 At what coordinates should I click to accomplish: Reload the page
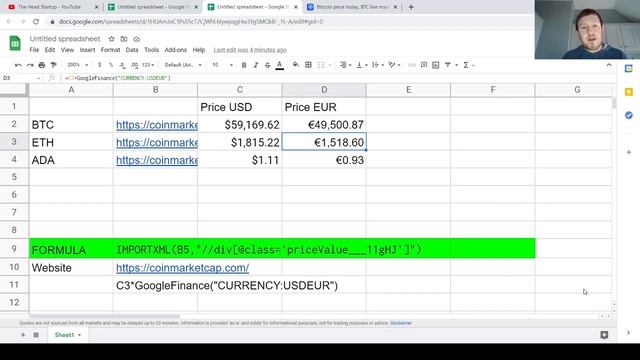[x=36, y=22]
